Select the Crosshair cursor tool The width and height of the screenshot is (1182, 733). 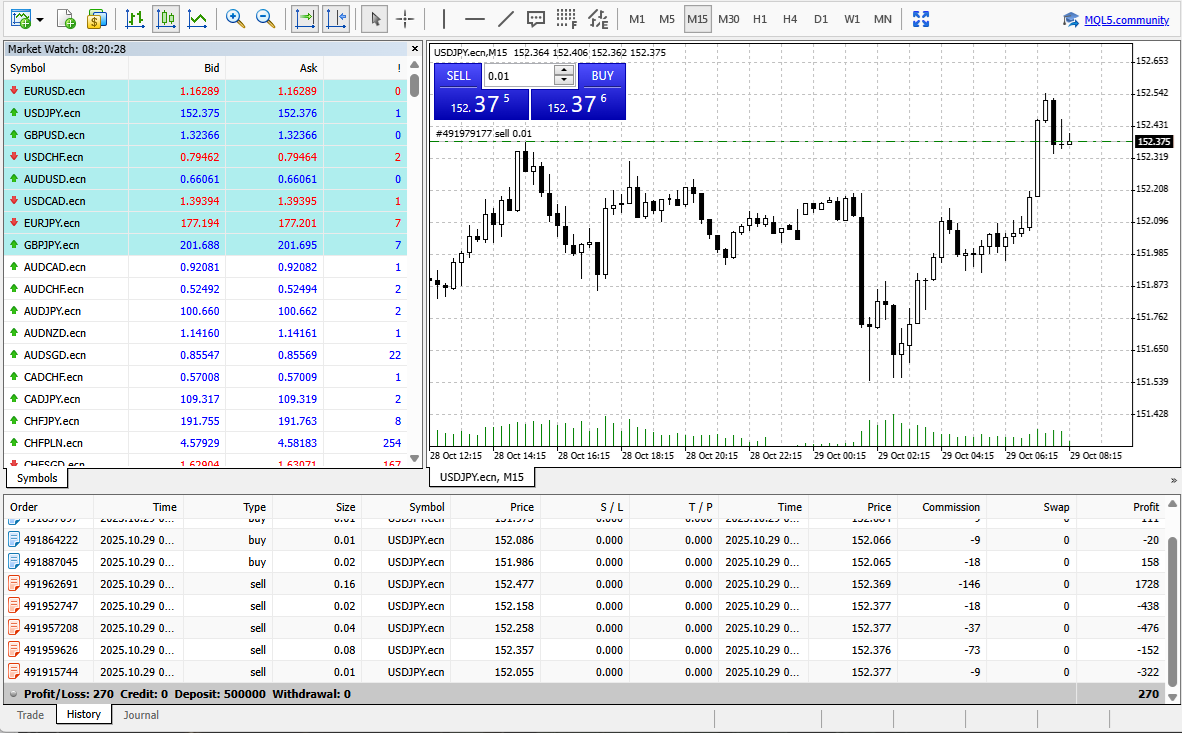[x=405, y=19]
